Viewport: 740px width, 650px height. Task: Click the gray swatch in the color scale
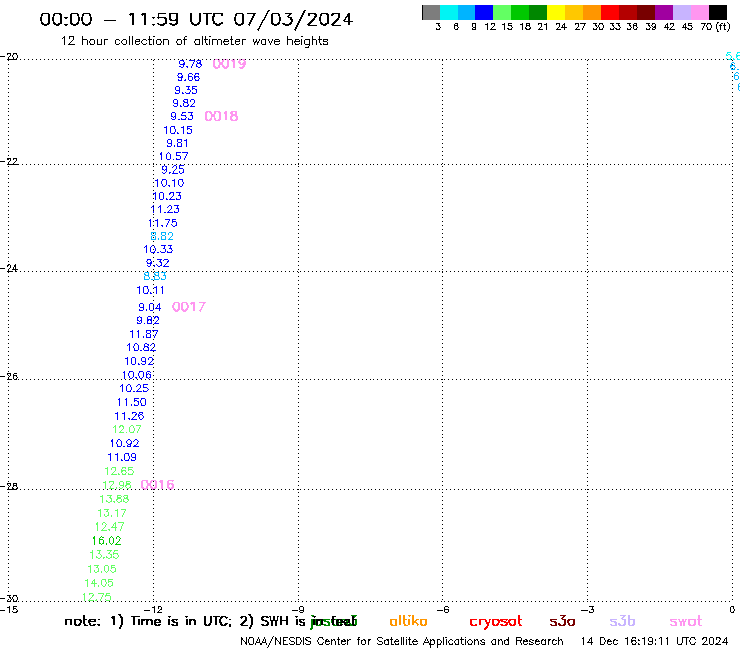431,12
